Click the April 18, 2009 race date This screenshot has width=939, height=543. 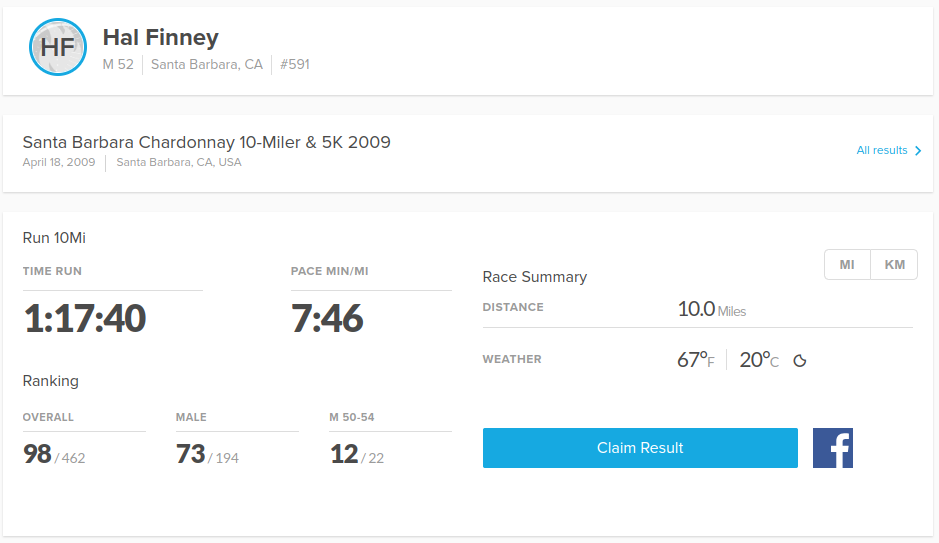[59, 162]
